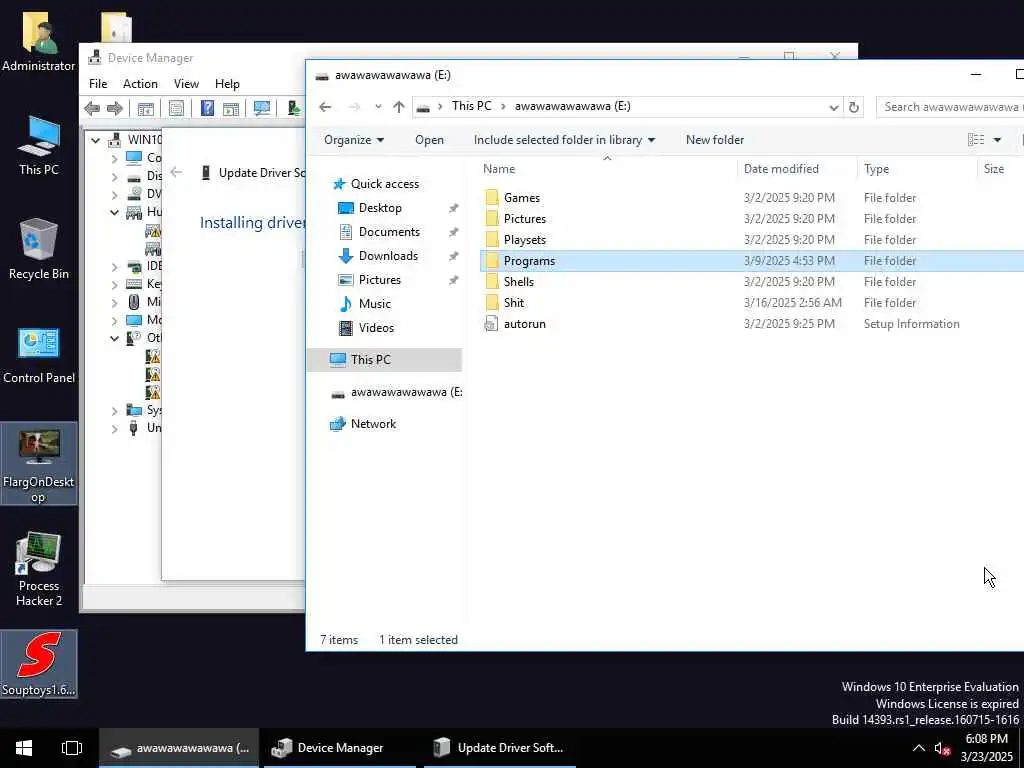Image resolution: width=1024 pixels, height=768 pixels.
Task: Click Back arrow in File Explorer
Action: pos(325,107)
